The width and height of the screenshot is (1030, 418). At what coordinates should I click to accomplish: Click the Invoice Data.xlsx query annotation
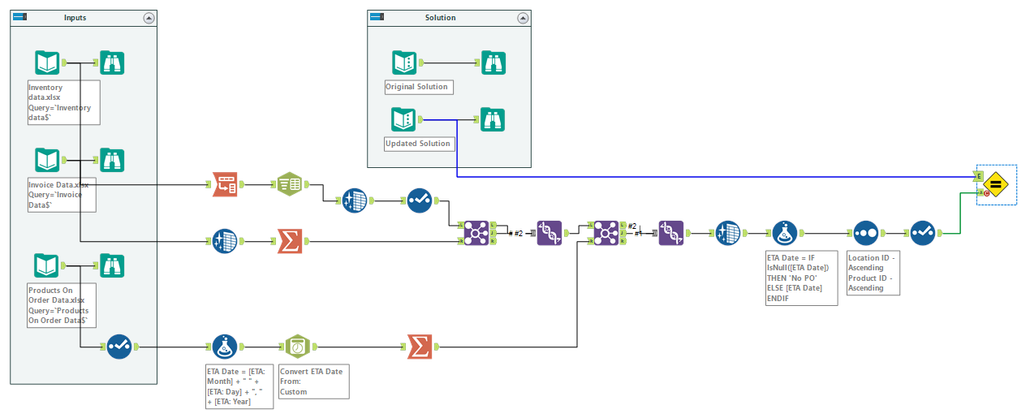coord(61,195)
